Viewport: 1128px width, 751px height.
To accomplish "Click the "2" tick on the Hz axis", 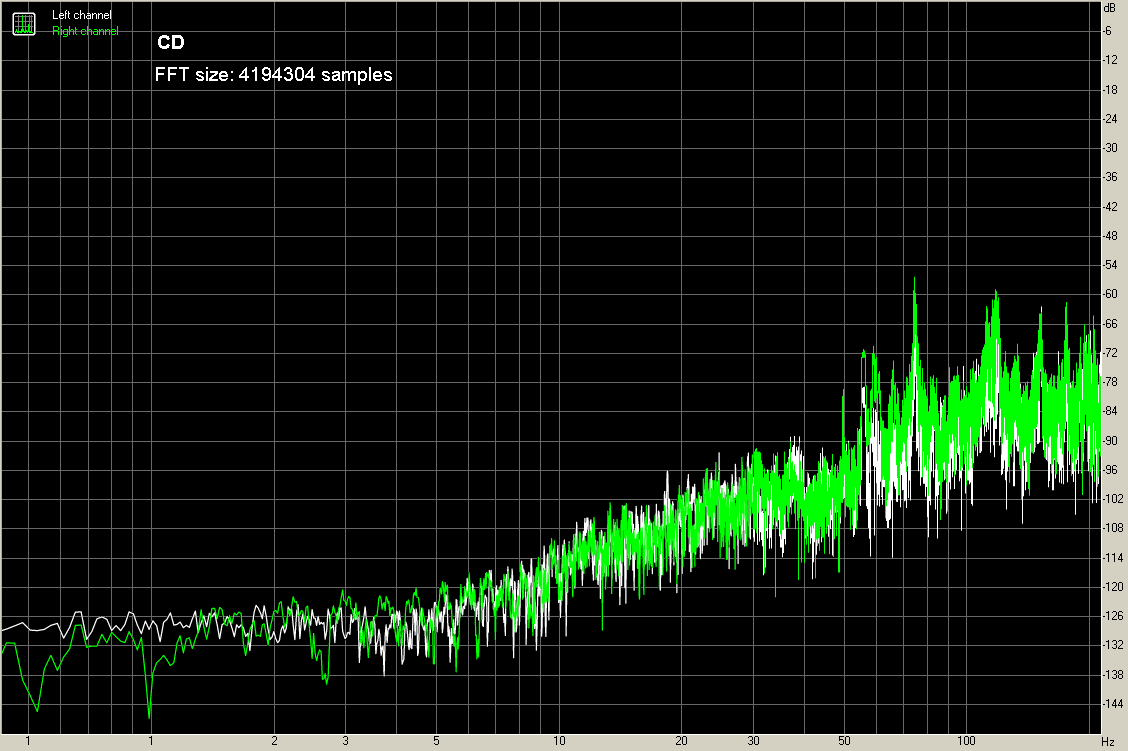I will (274, 741).
